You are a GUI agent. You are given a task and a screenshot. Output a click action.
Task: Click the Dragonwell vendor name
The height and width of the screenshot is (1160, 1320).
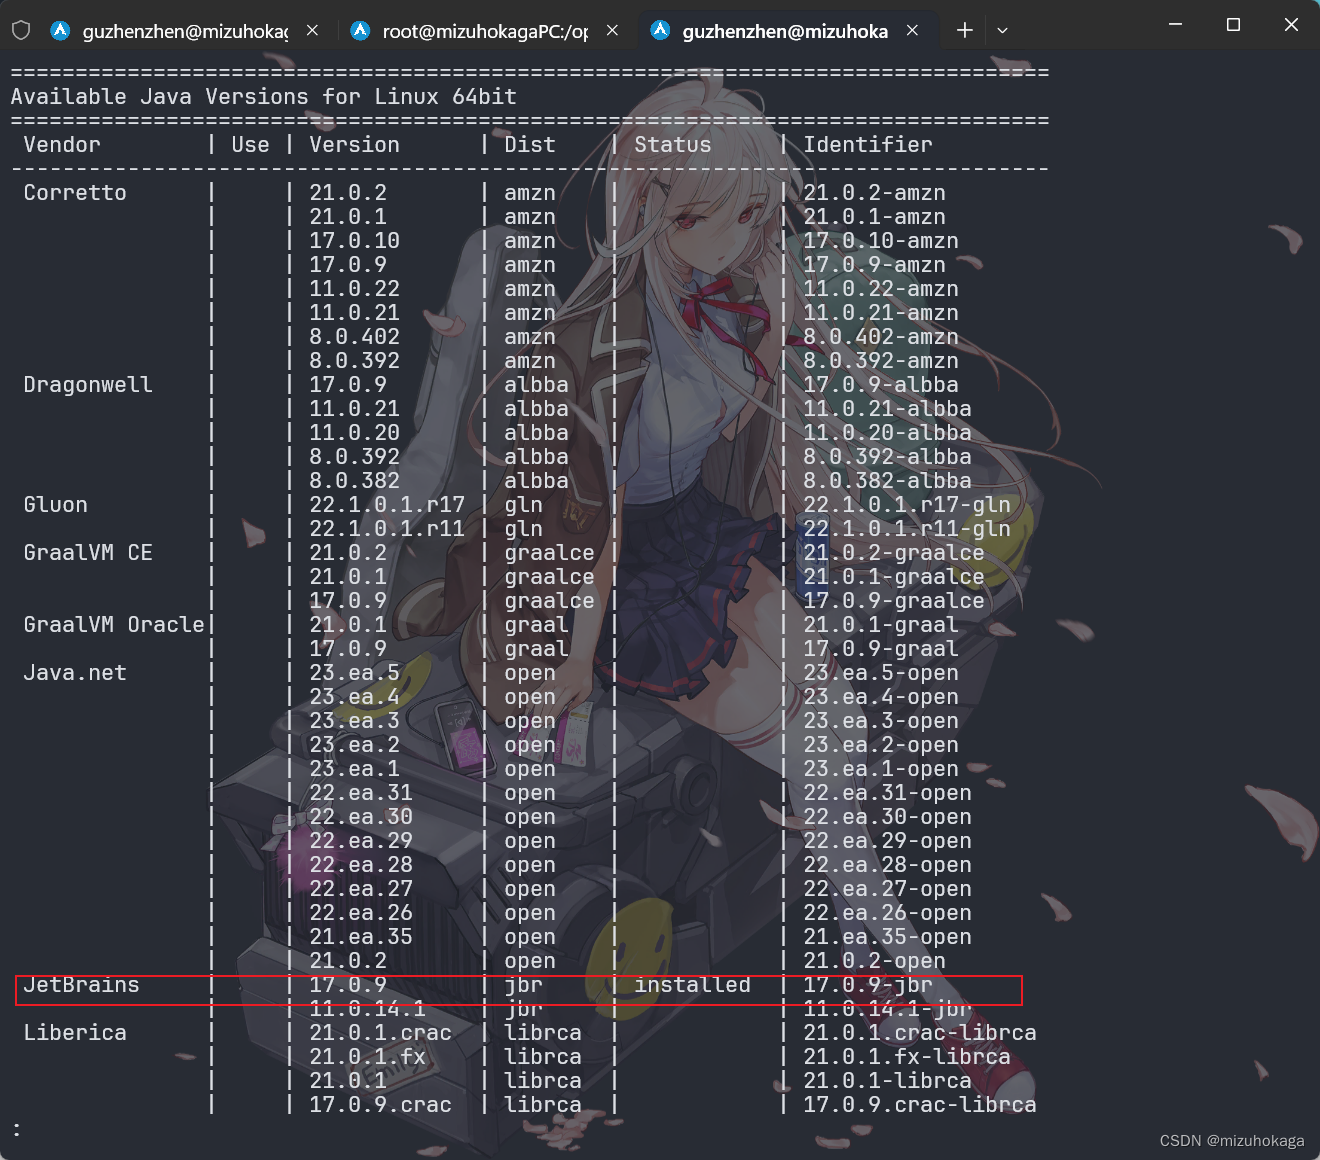pyautogui.click(x=88, y=385)
